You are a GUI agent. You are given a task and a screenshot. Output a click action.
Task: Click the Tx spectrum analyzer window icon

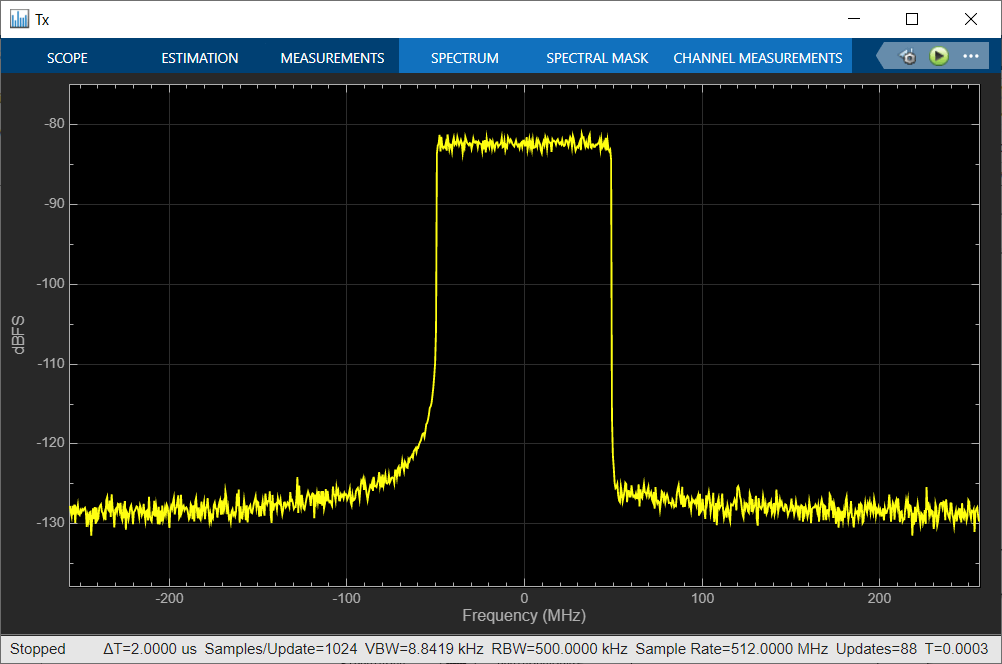19,19
